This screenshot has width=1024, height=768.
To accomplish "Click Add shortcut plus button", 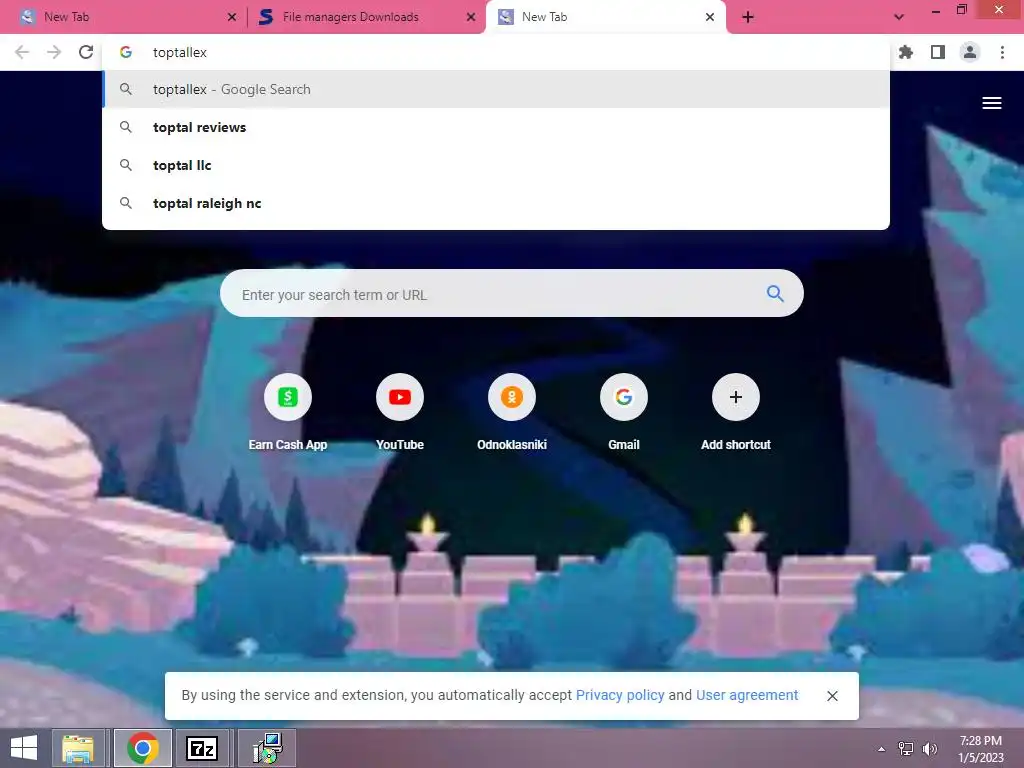I will point(735,397).
